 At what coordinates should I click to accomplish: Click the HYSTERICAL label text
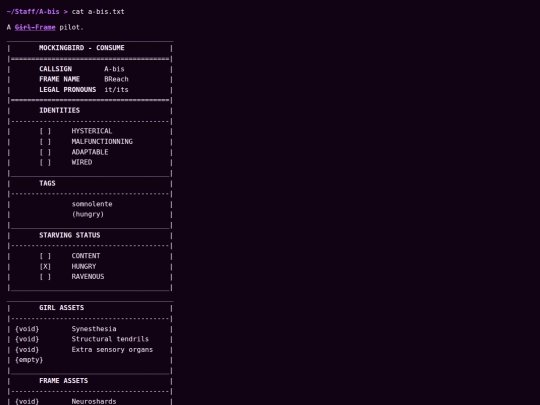coord(92,131)
